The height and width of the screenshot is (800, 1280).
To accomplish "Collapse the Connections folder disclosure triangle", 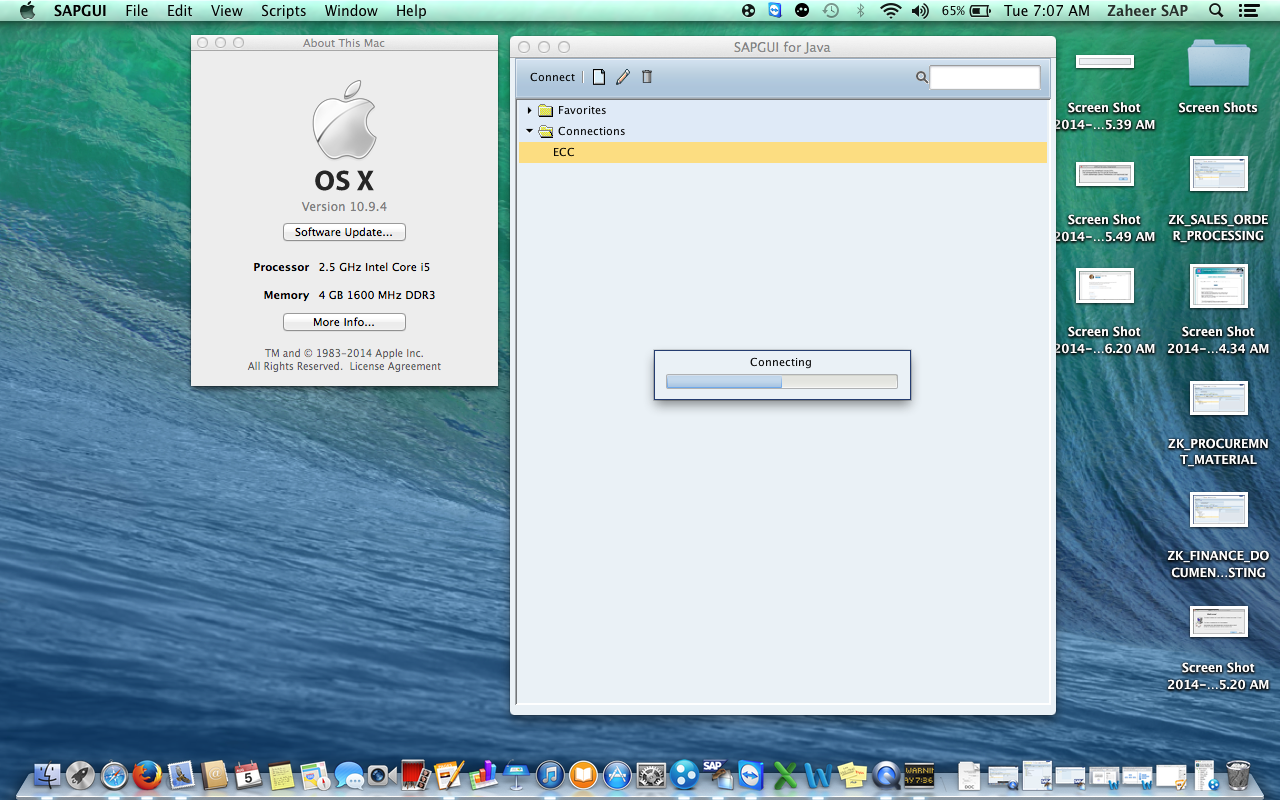I will (529, 131).
